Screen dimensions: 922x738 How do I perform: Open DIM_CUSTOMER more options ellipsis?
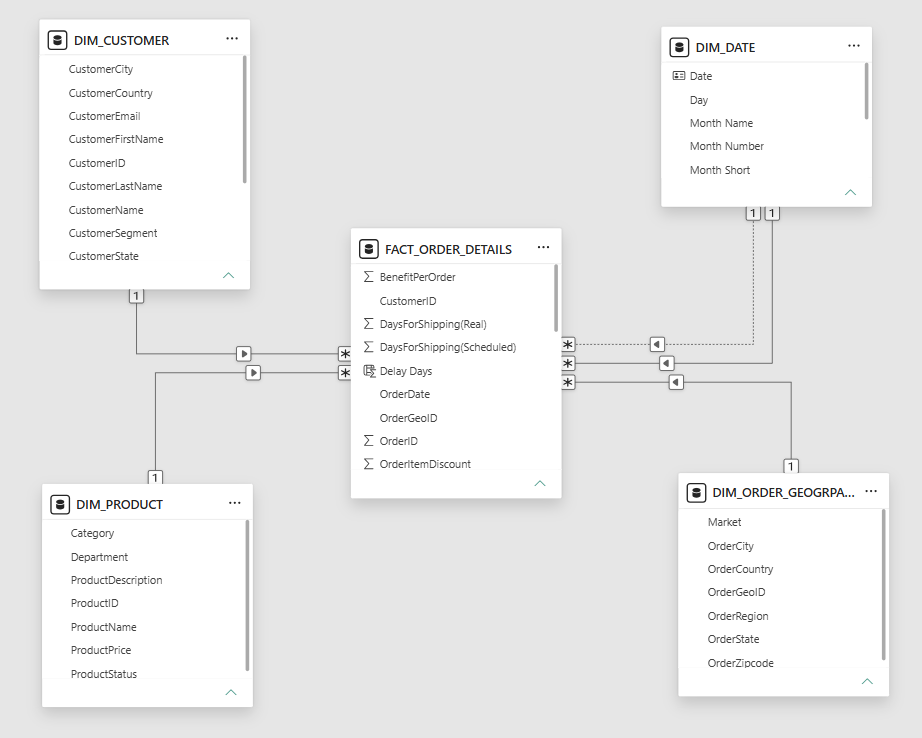(232, 39)
